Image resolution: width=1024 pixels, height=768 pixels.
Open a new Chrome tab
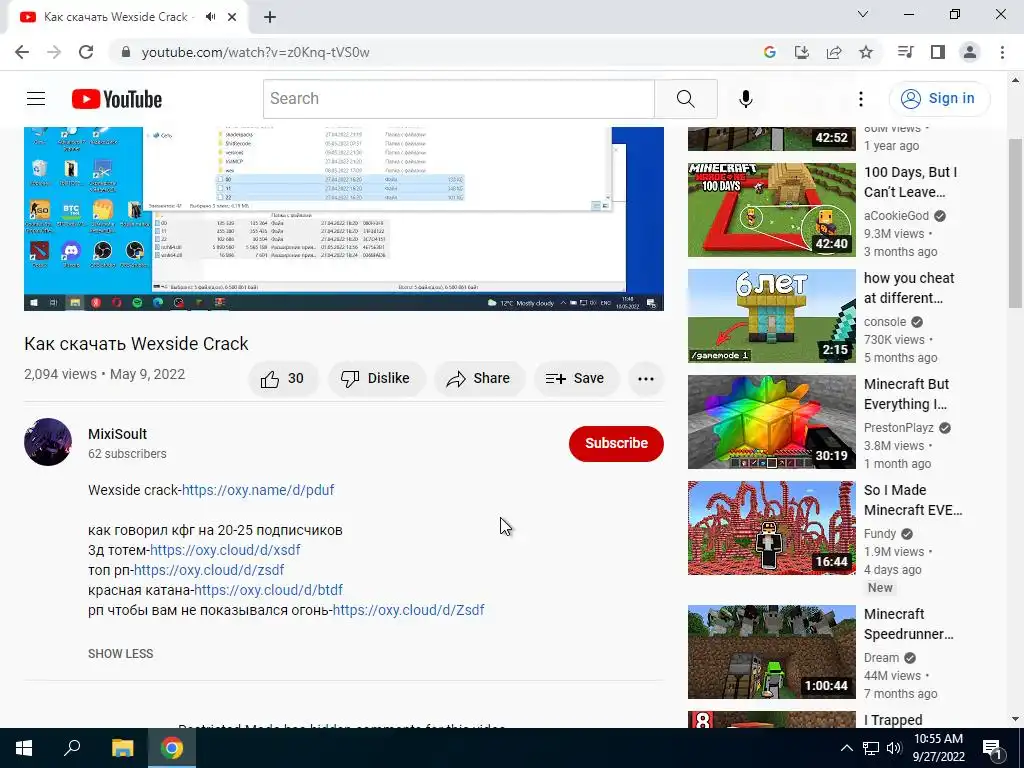coord(270,17)
